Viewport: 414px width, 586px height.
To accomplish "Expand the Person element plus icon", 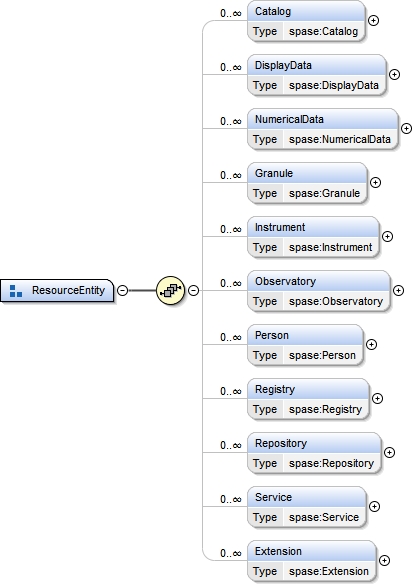I will (371, 345).
